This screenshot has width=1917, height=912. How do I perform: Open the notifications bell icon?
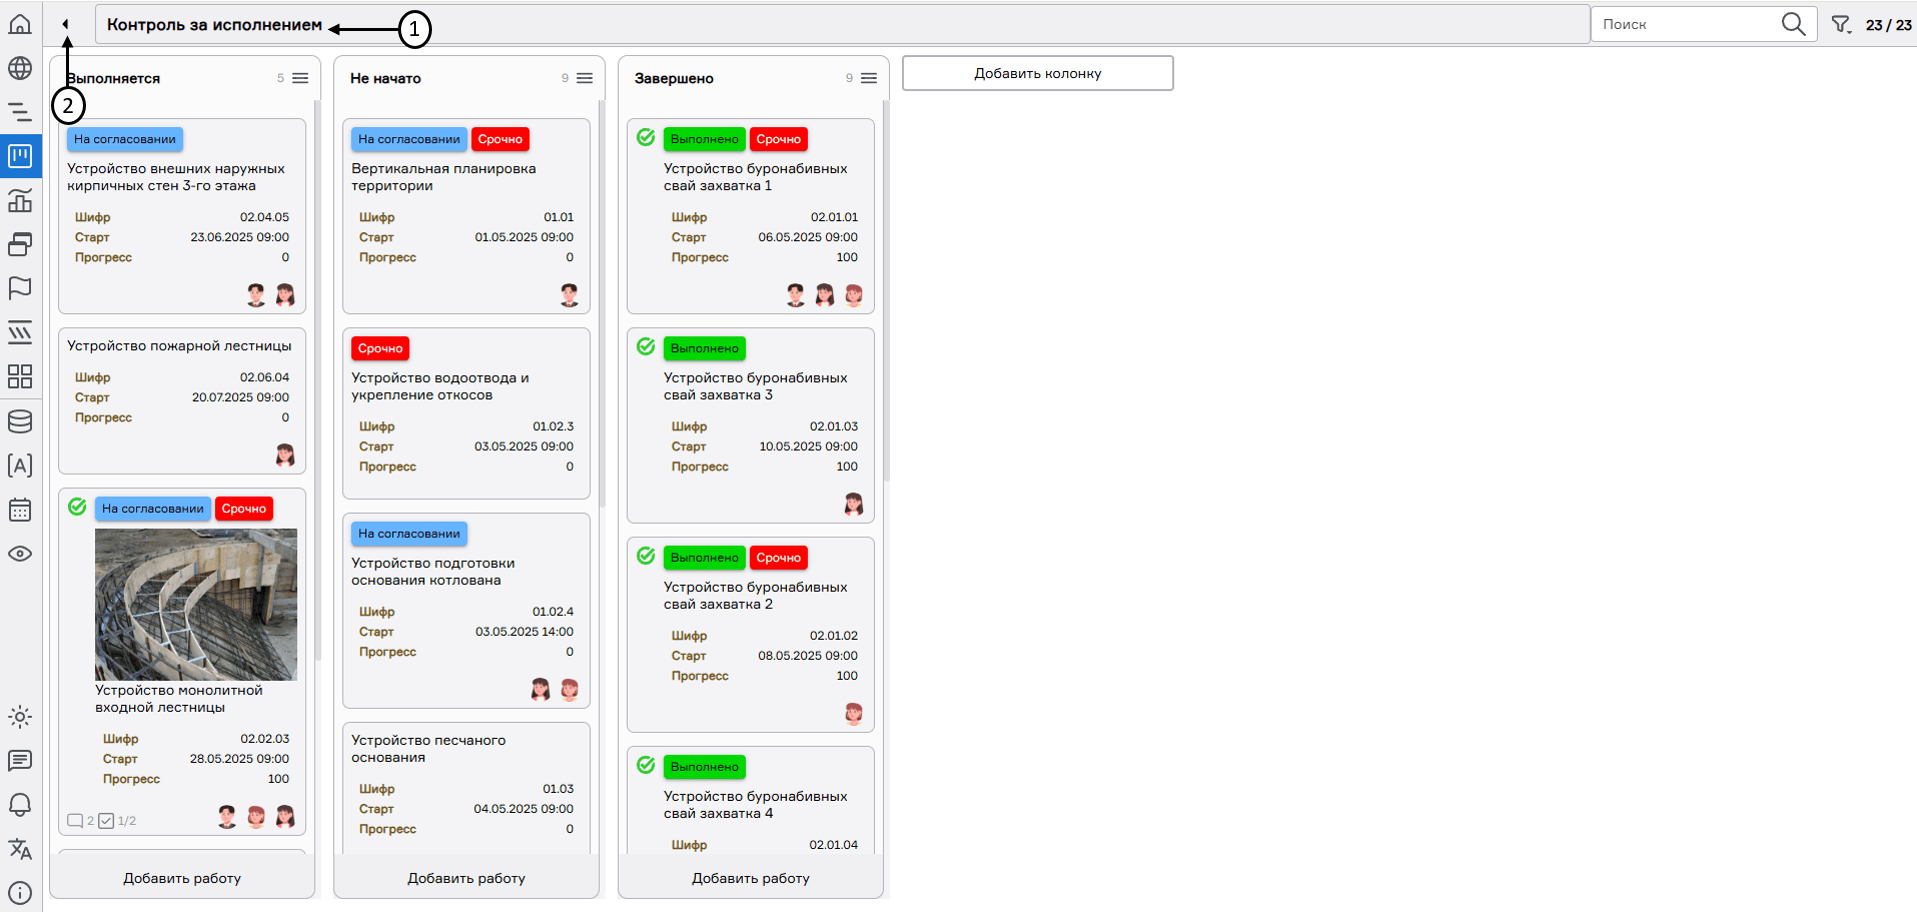(x=20, y=805)
